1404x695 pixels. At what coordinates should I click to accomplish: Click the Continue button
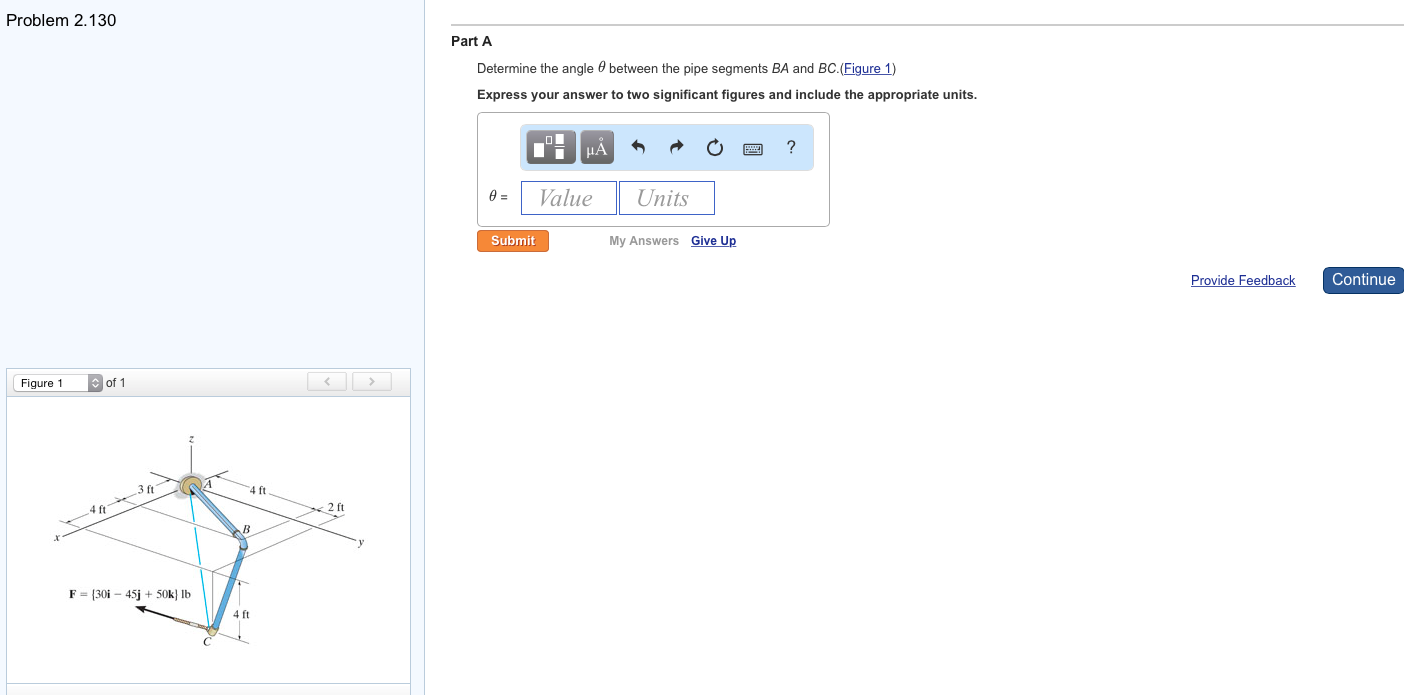tap(1362, 280)
